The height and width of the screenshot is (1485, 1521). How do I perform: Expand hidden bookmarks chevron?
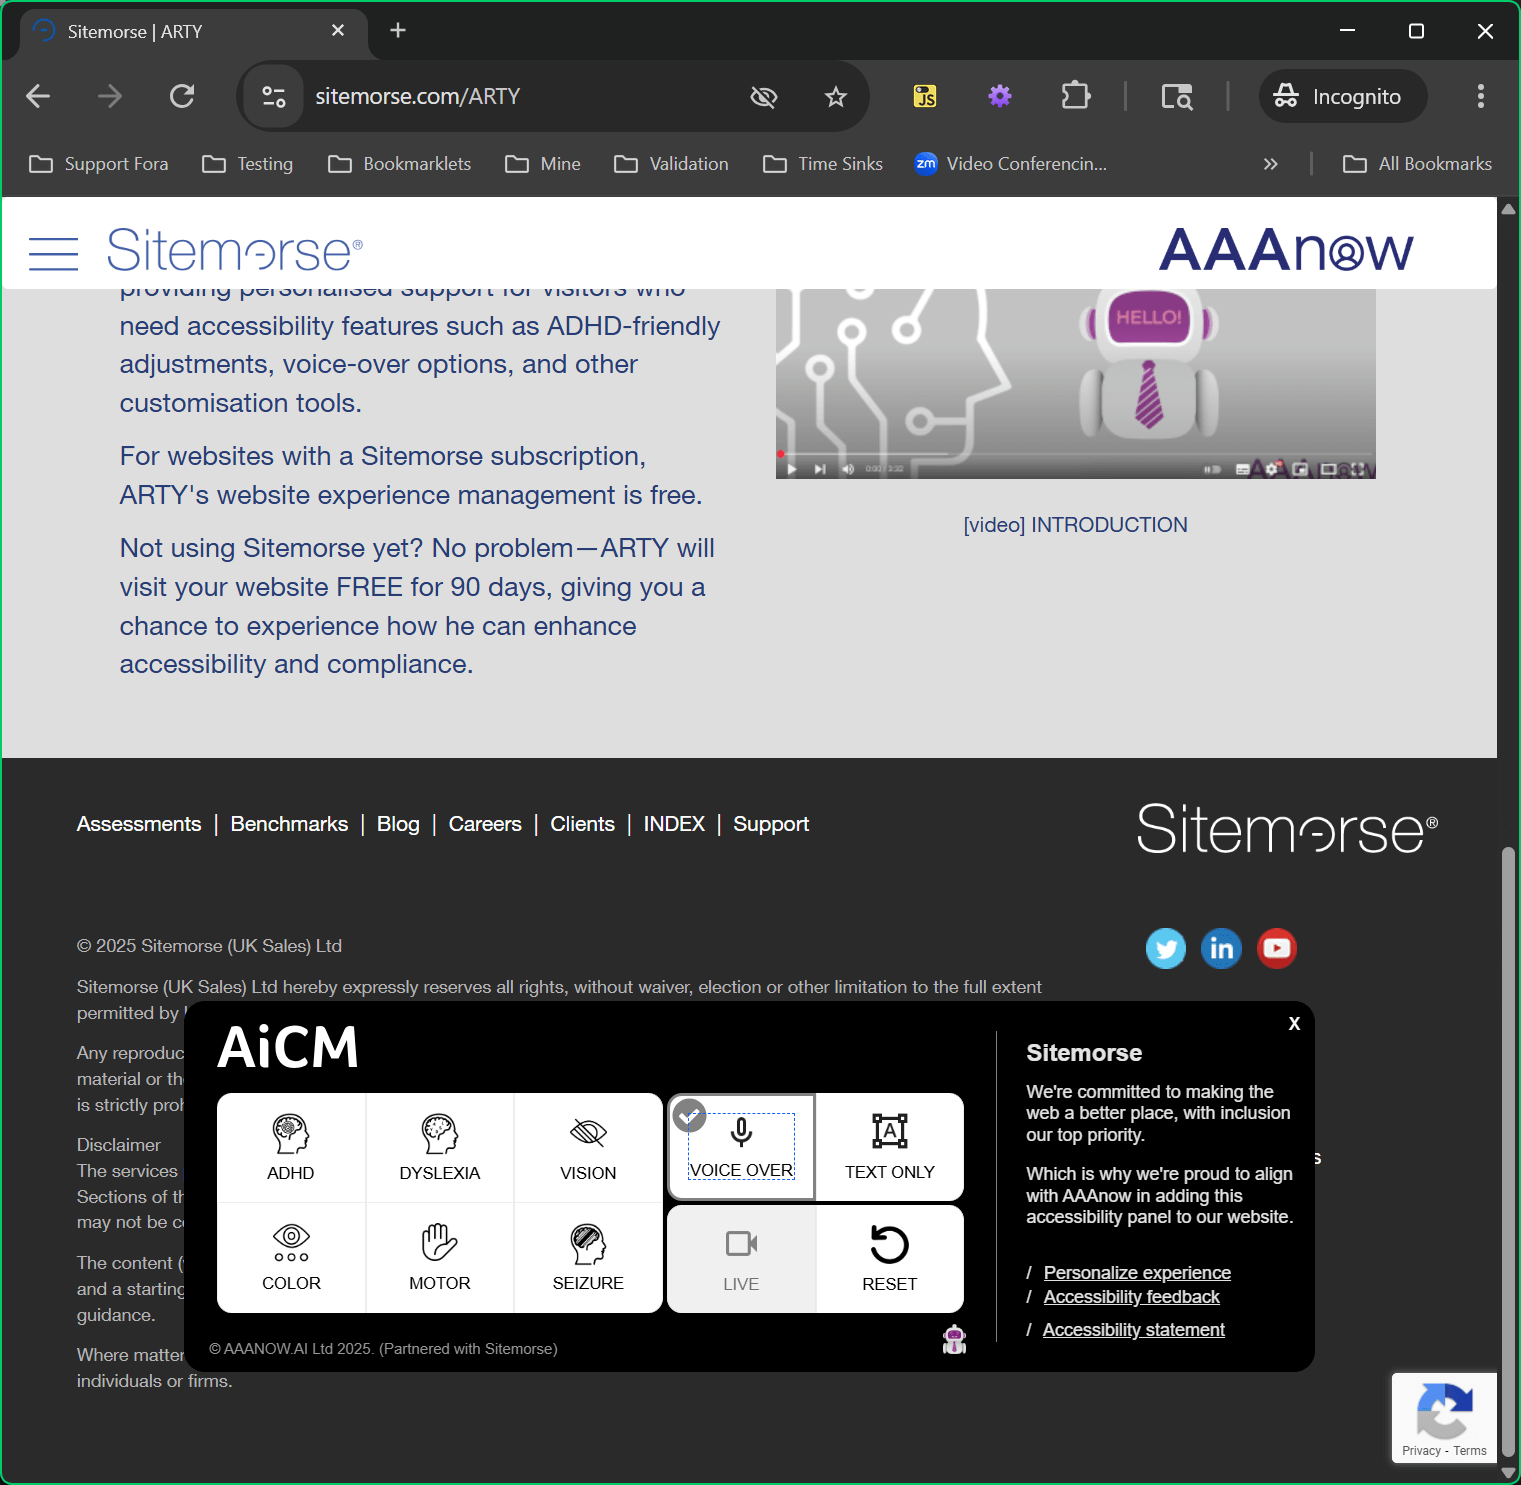(1270, 164)
